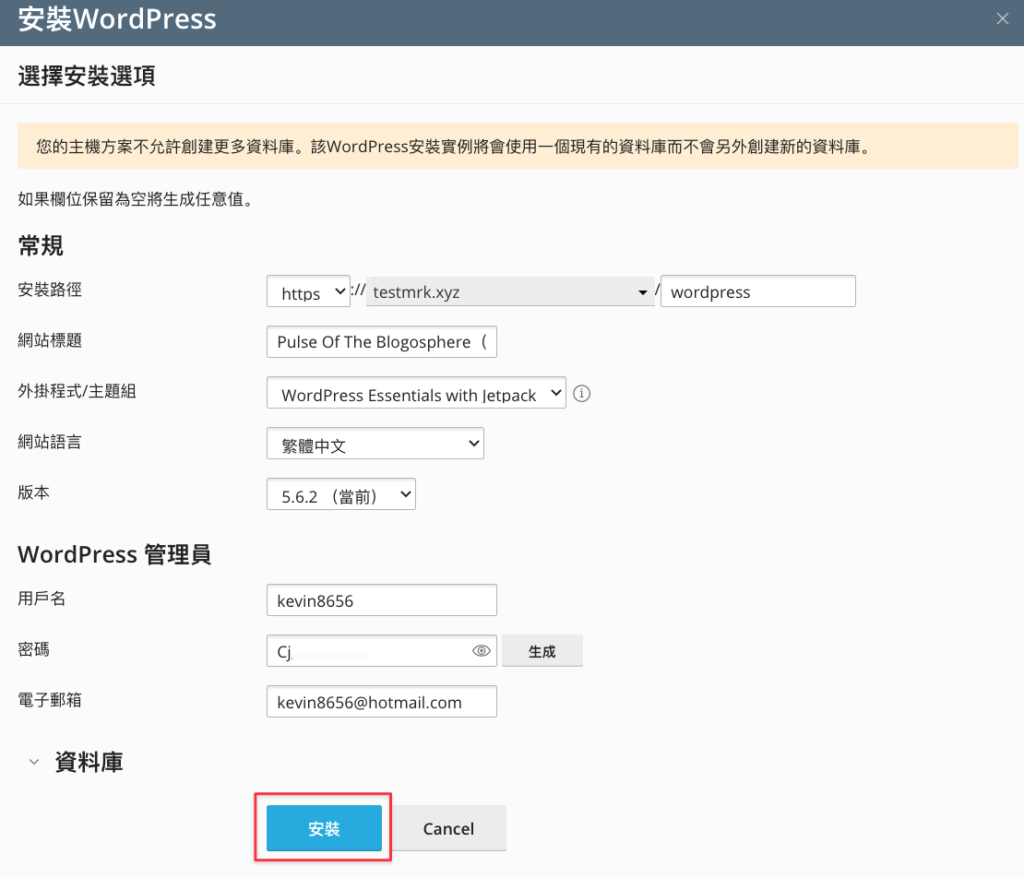Toggle password visibility eye icon
Viewport: 1024px width, 878px height.
pyautogui.click(x=481, y=651)
